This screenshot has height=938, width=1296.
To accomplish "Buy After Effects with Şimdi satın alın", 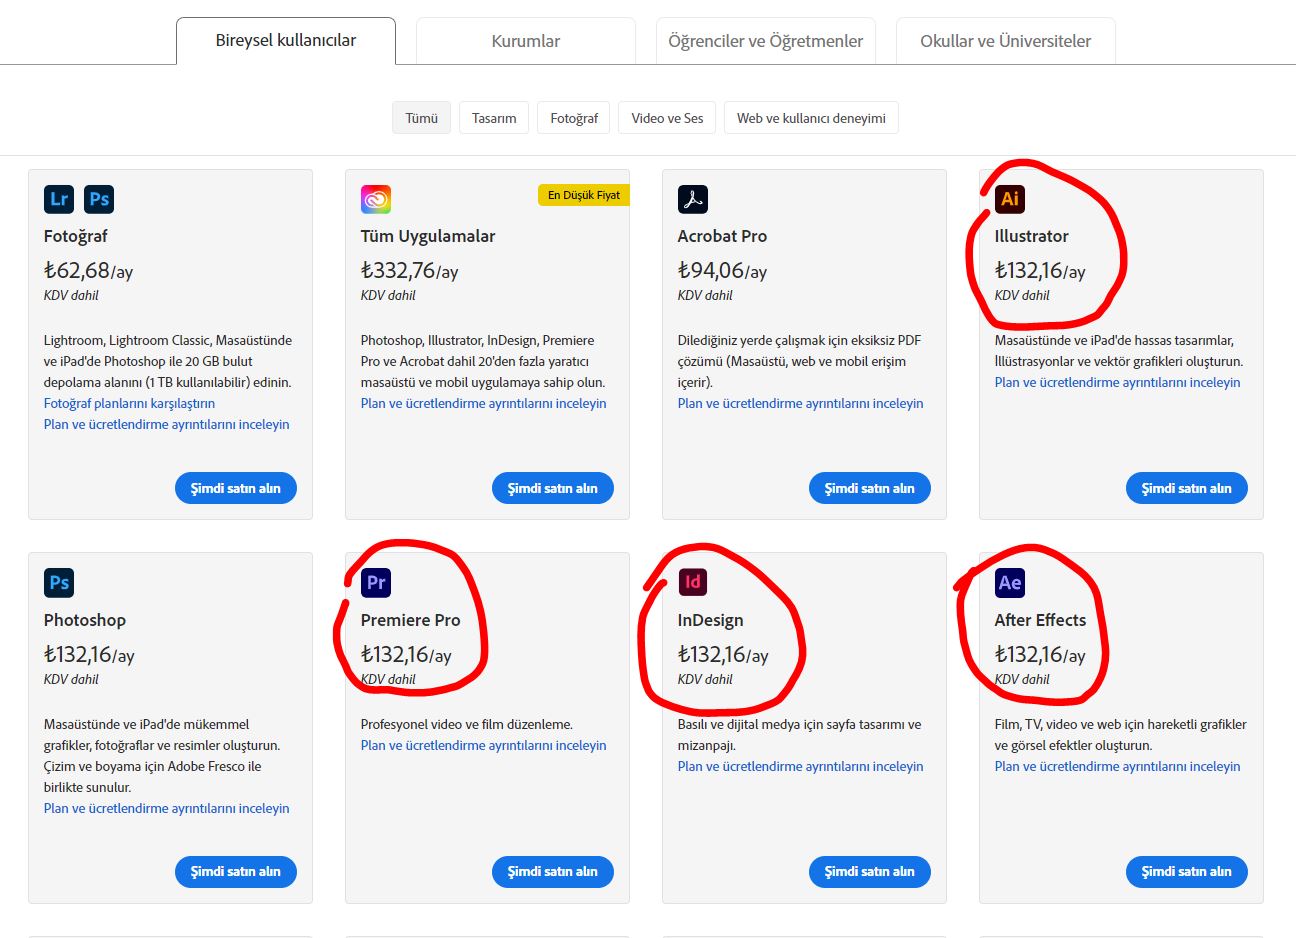I will coord(1187,871).
